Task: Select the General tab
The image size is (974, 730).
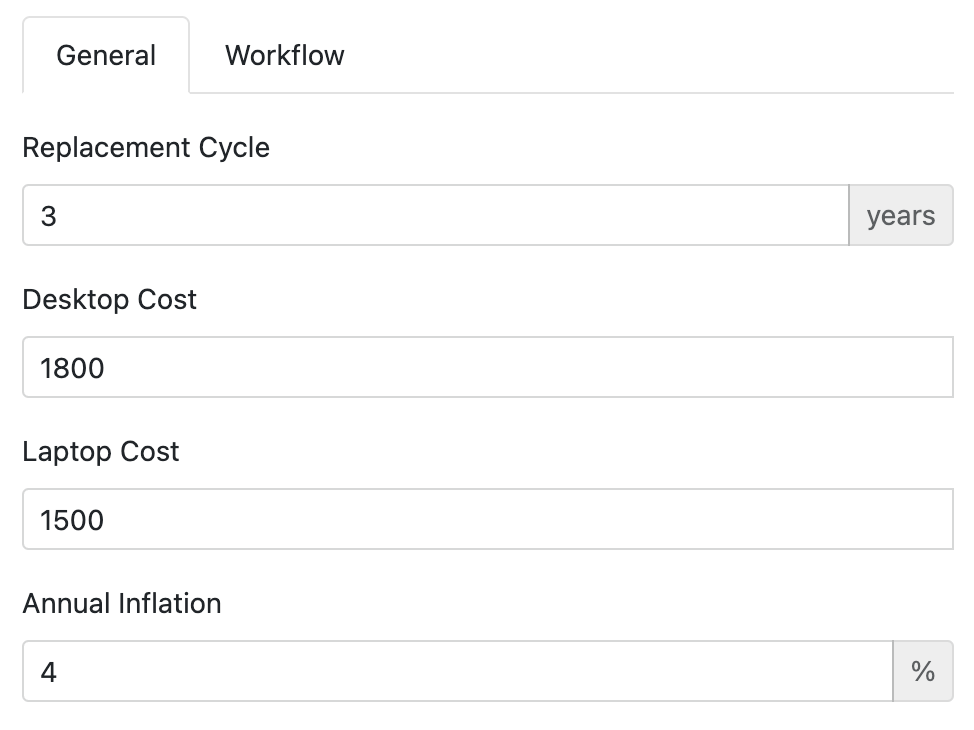Action: coord(106,55)
